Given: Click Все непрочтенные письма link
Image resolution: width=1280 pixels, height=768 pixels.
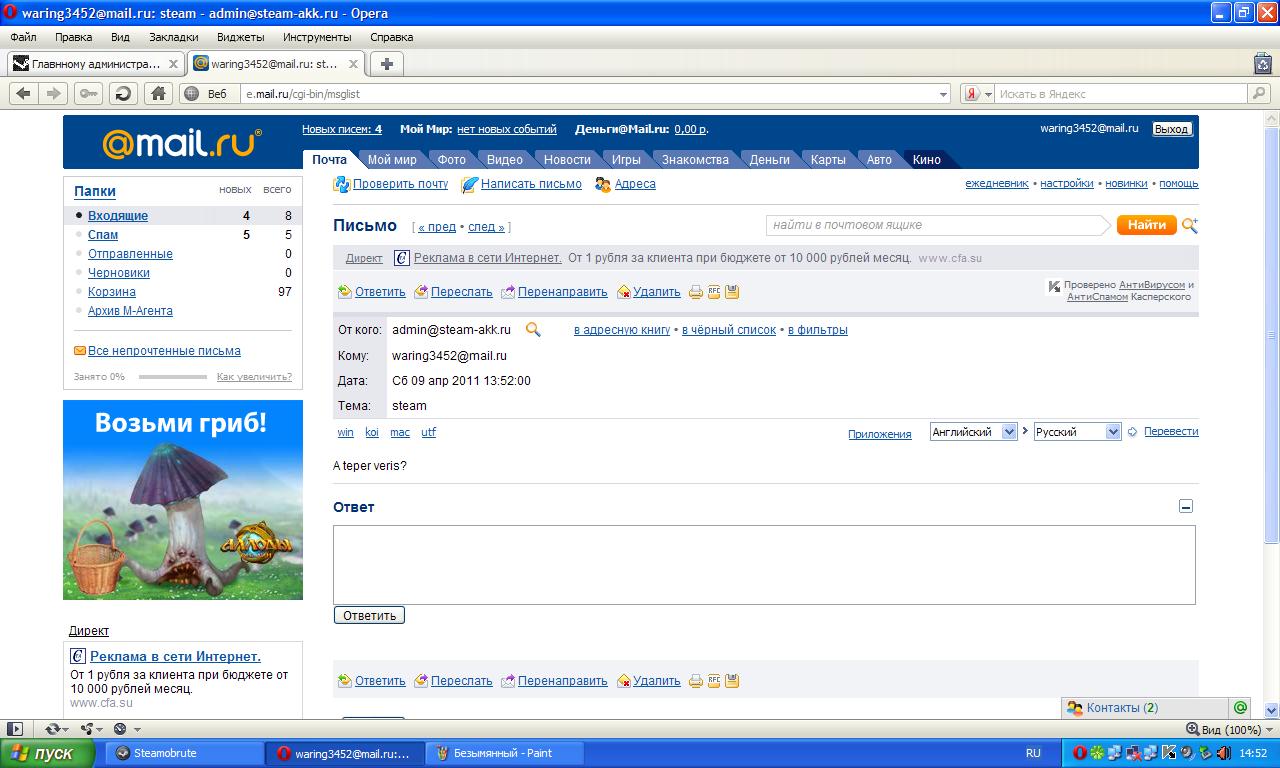Looking at the screenshot, I should coord(164,351).
